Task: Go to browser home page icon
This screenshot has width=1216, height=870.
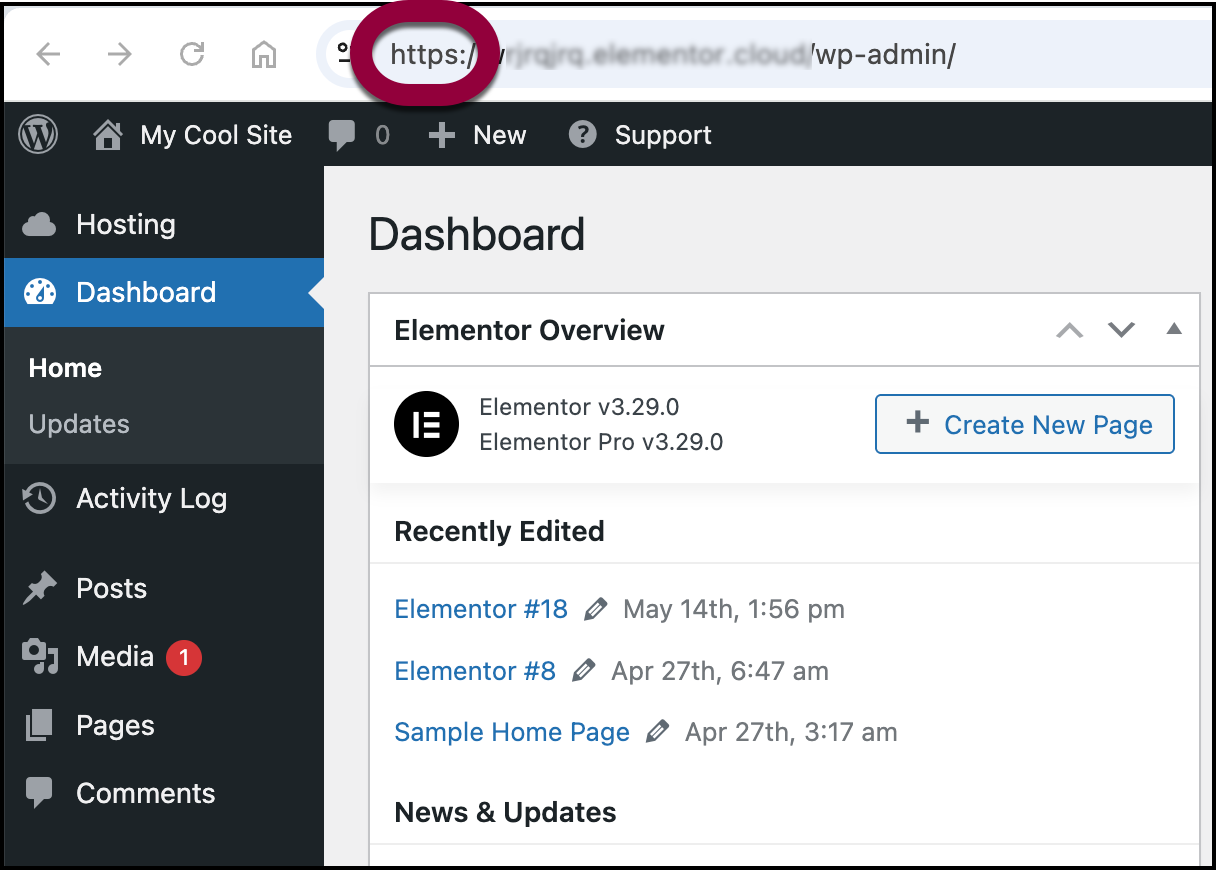Action: [x=263, y=54]
